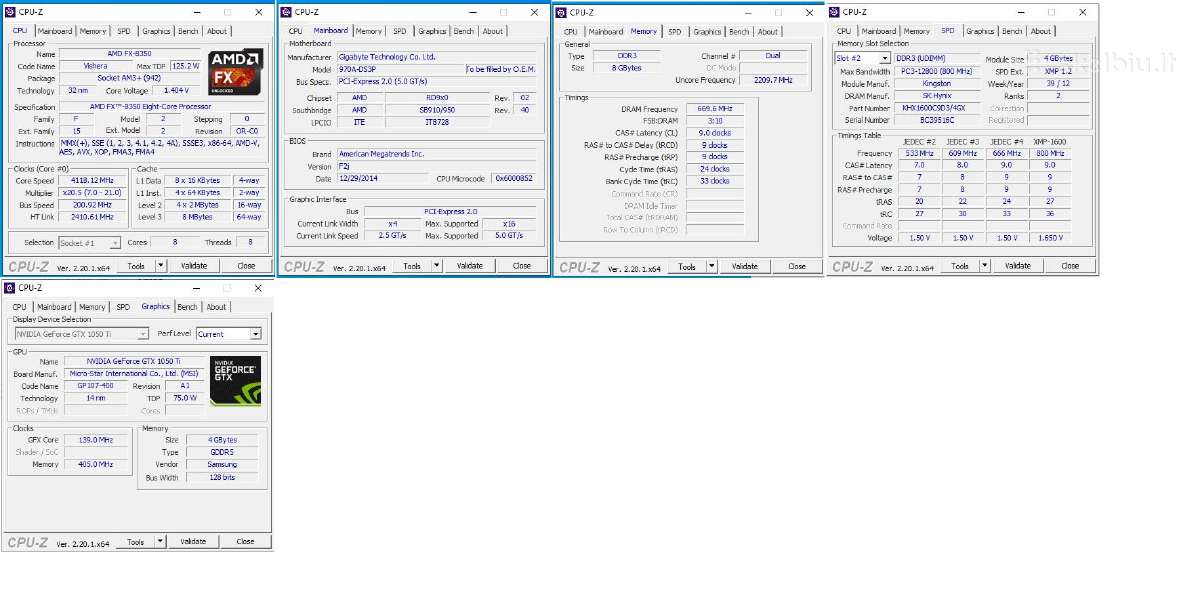
Task: Click the Tools button in the Mainboard window
Action: pyautogui.click(x=412, y=266)
